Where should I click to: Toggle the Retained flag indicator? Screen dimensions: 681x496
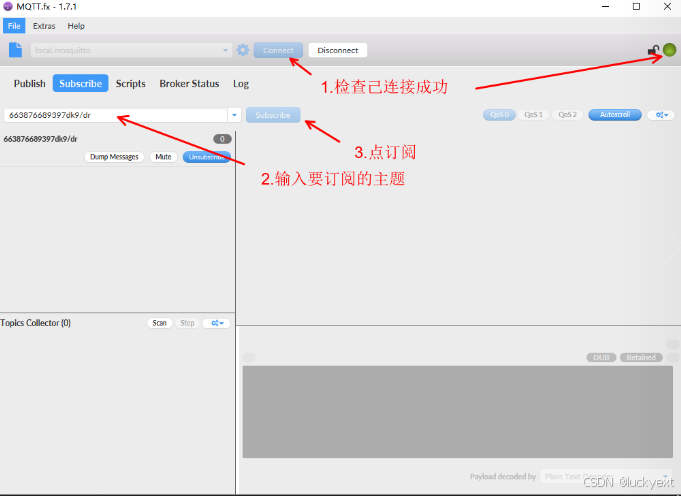click(641, 357)
